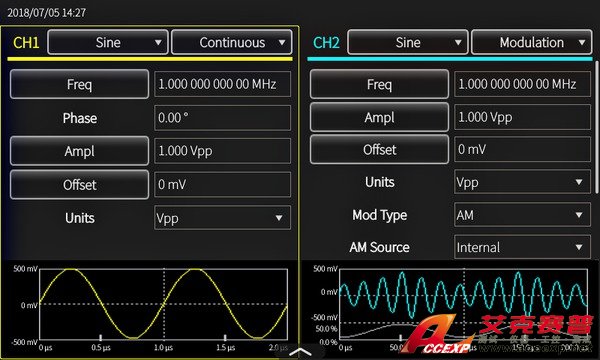Open the CH2 Modulation mode dropdown
Viewport: 600px width, 360px height.
tap(532, 42)
